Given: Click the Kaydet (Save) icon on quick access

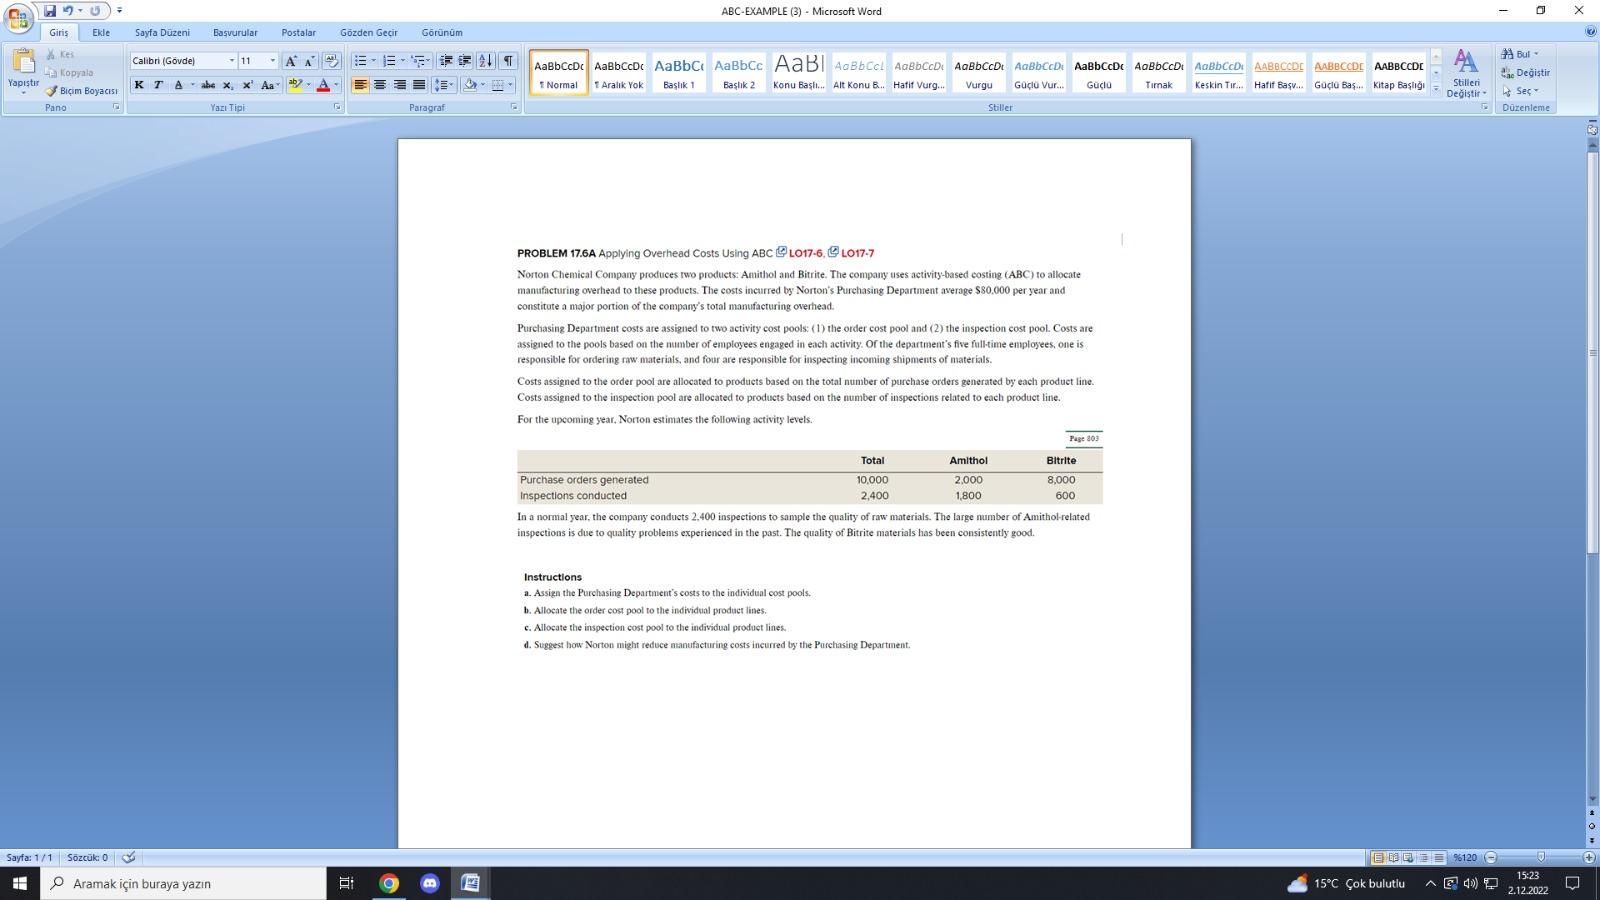Looking at the screenshot, I should tap(48, 11).
